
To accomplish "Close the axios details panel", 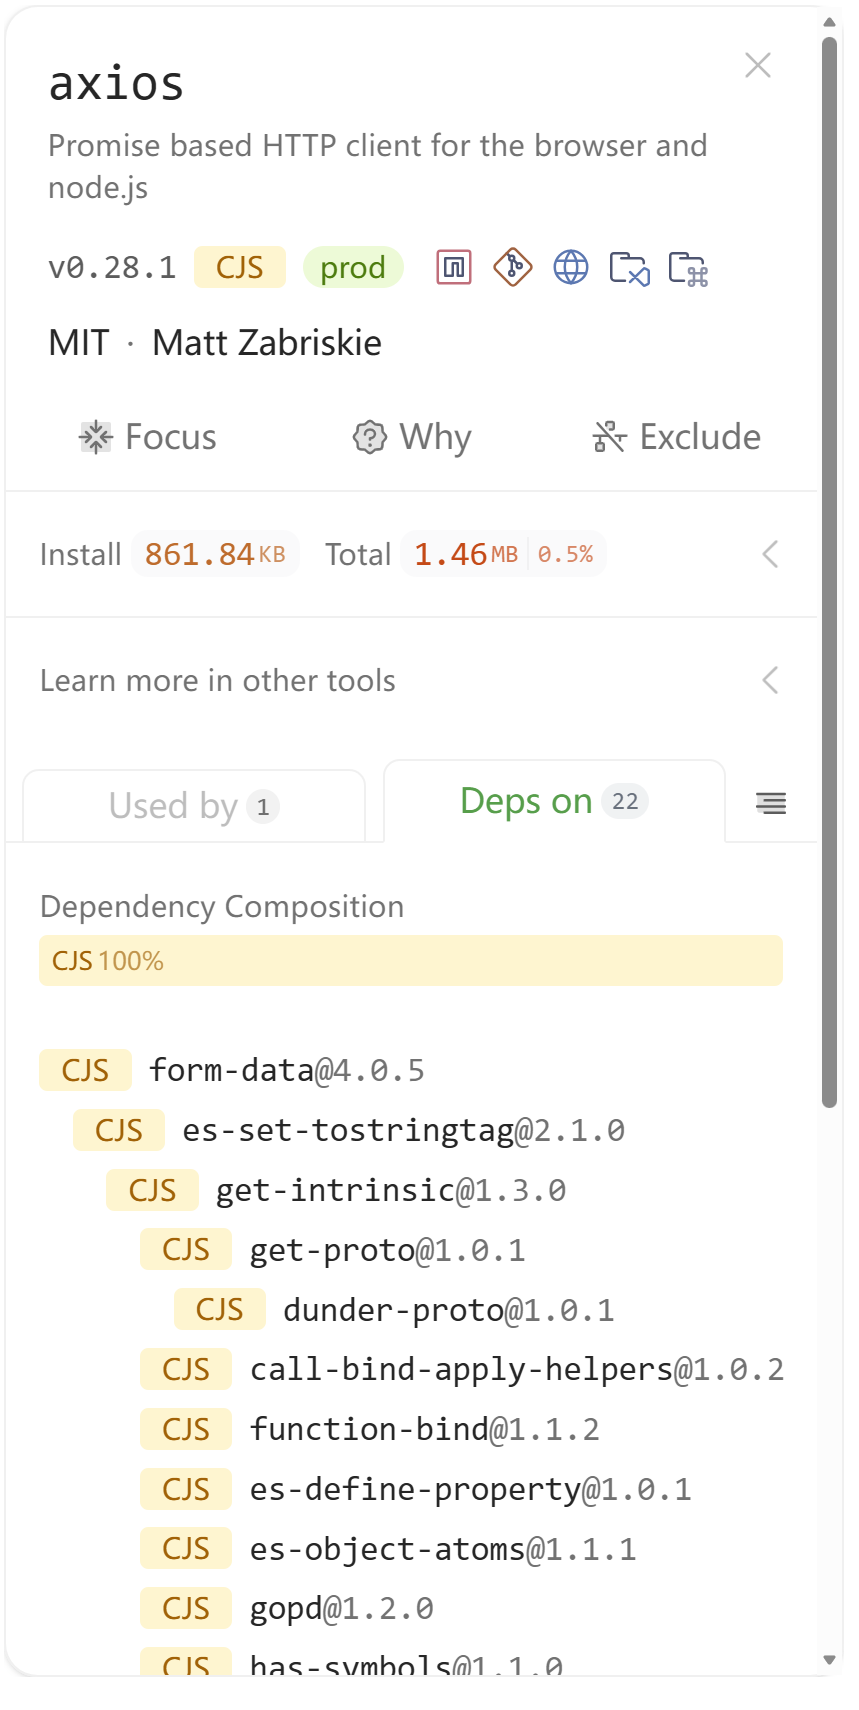I will 758,66.
